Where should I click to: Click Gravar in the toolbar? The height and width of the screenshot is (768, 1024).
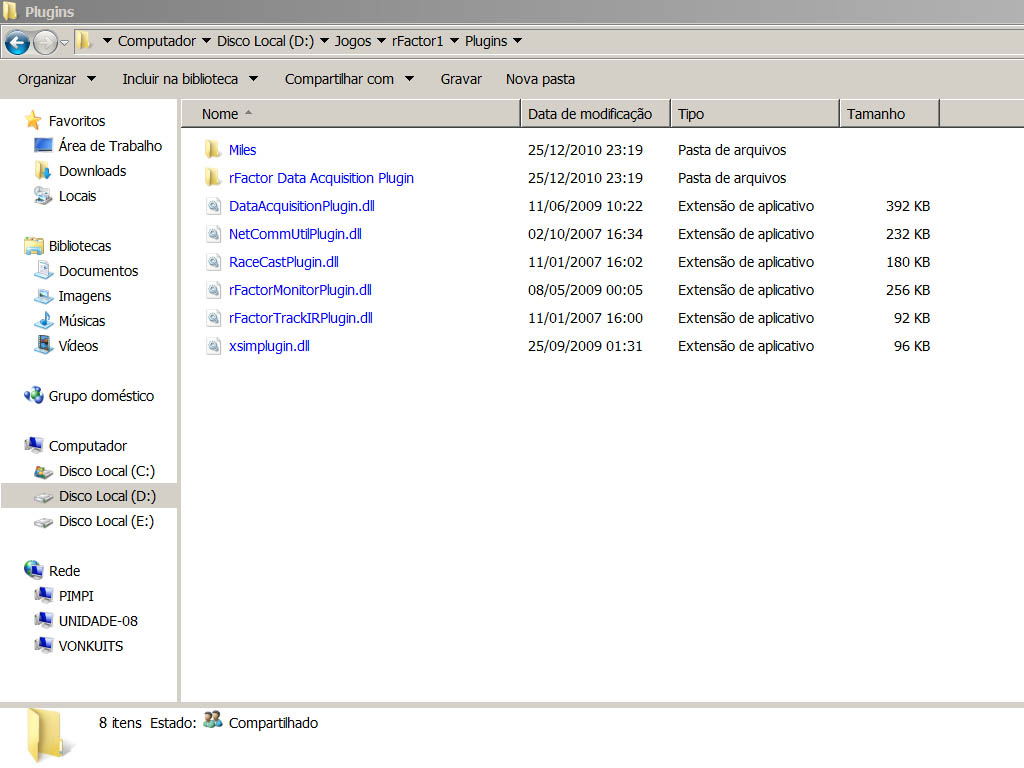[x=461, y=79]
